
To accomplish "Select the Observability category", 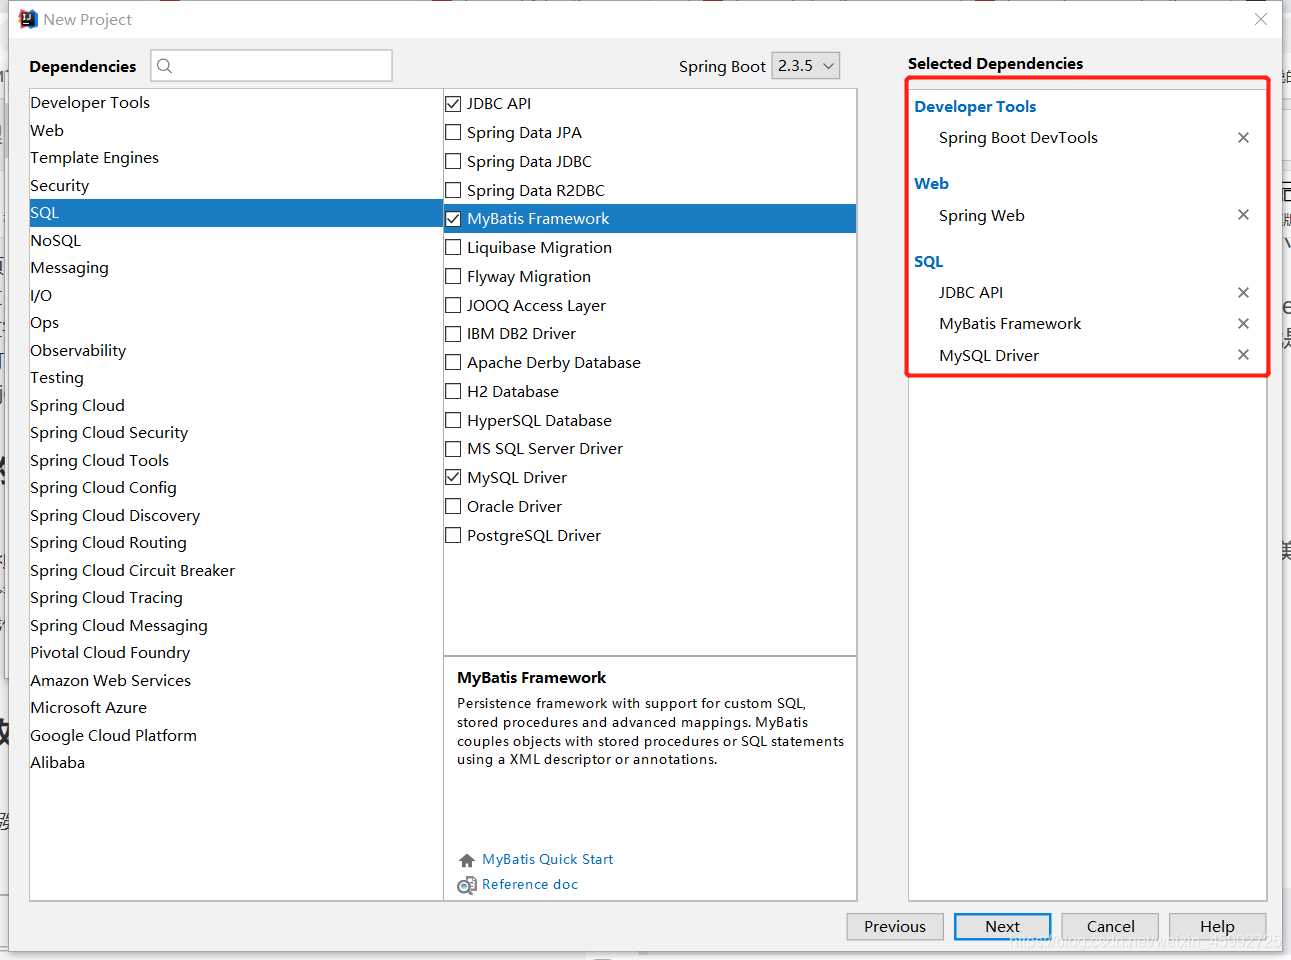I will coord(236,350).
